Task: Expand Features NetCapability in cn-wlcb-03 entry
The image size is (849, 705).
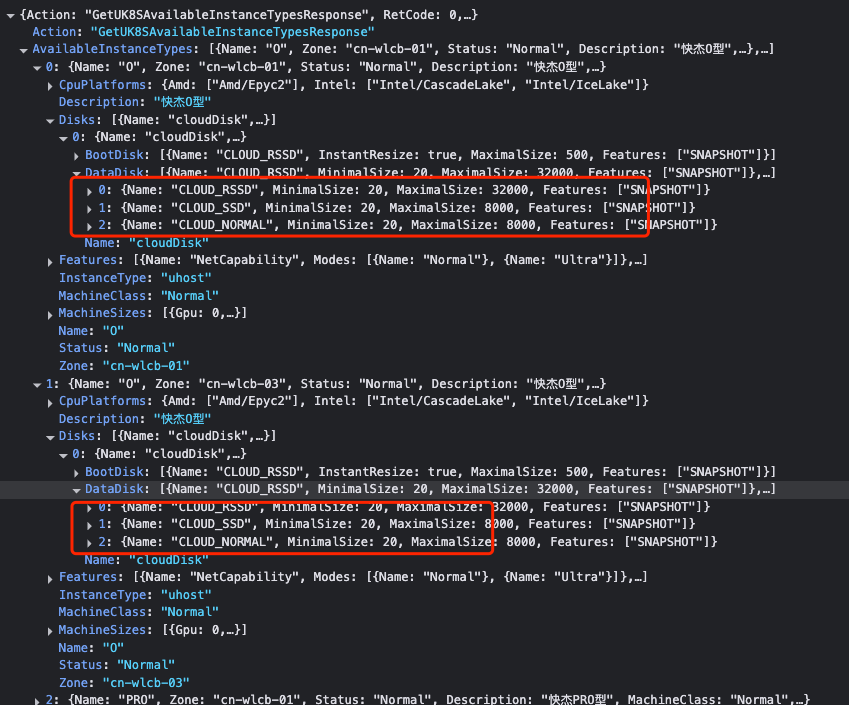Action: (x=50, y=578)
